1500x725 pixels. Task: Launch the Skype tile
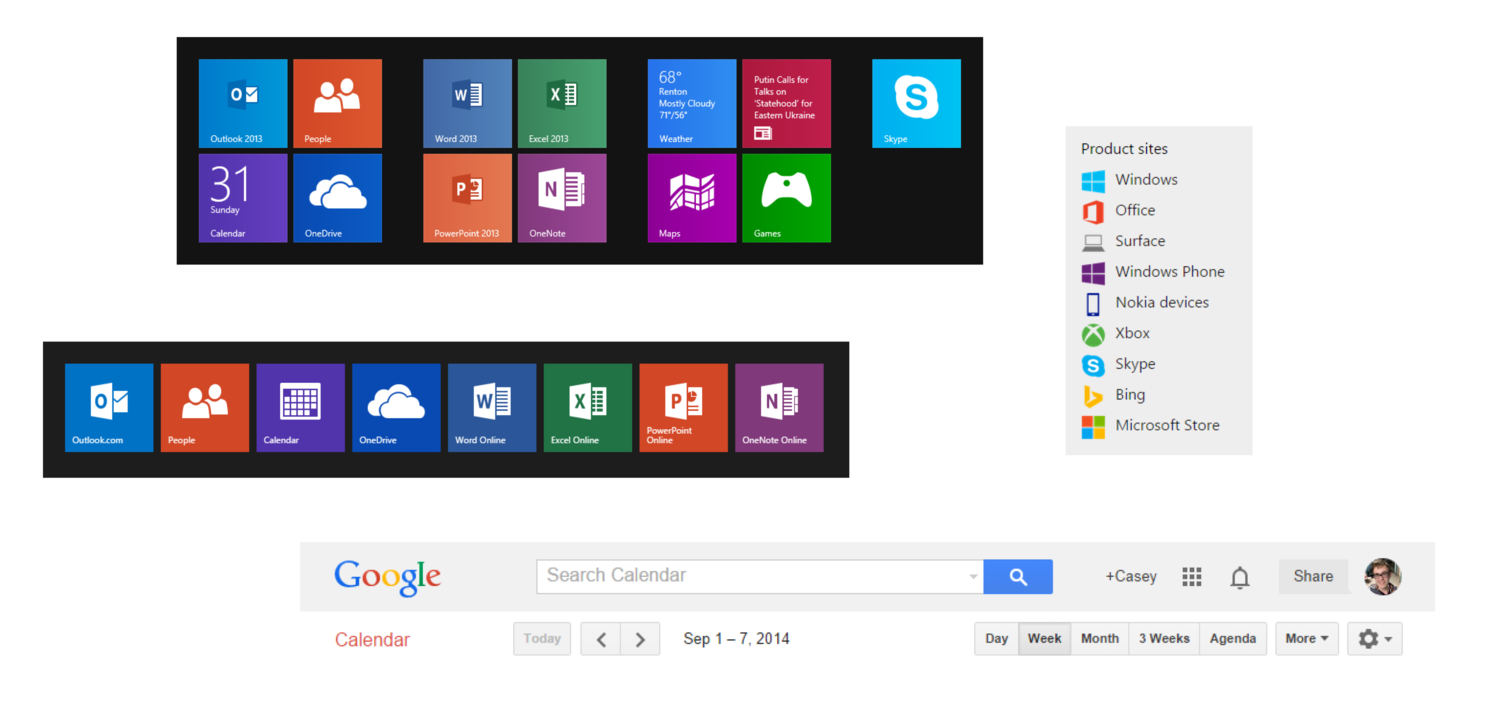point(916,103)
